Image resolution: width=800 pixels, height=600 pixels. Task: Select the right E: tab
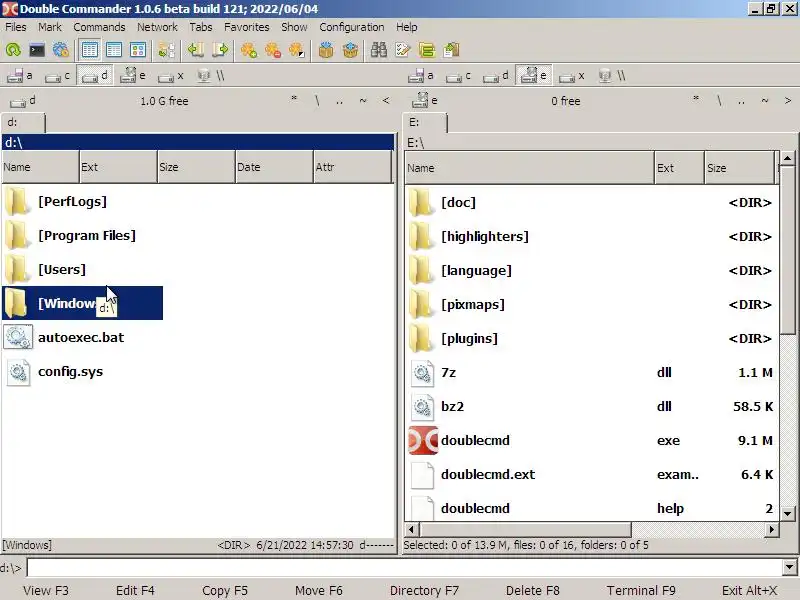click(424, 123)
